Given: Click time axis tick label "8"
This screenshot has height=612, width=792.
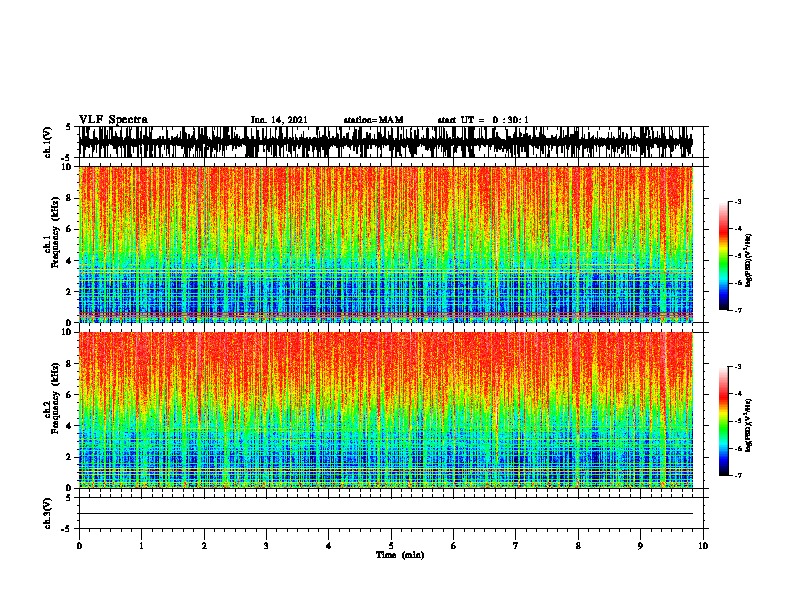Looking at the screenshot, I should (578, 546).
